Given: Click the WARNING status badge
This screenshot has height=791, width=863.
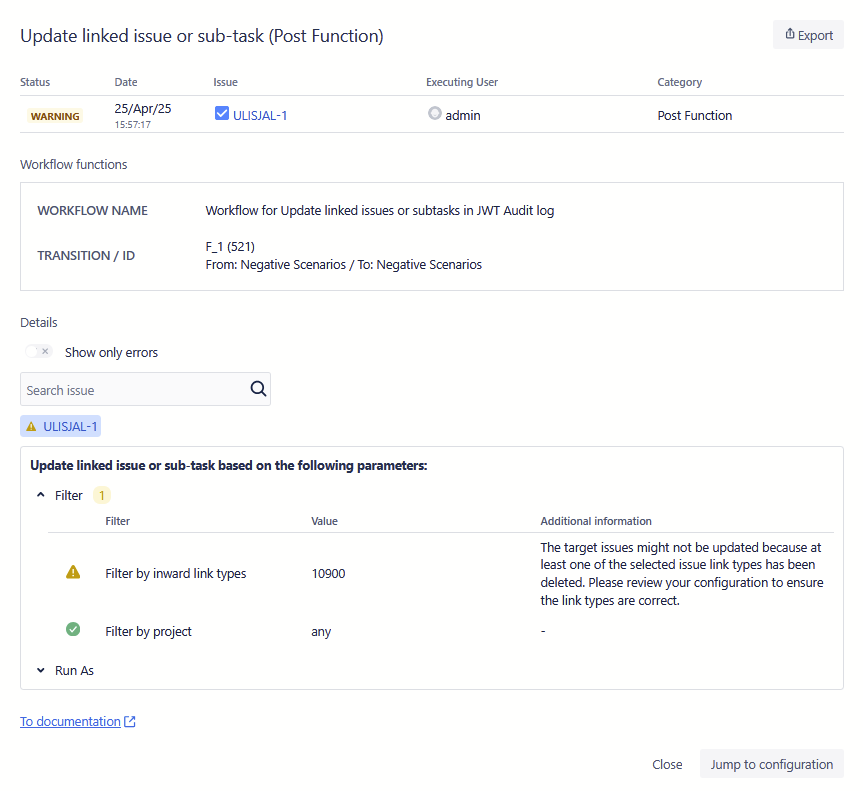Looking at the screenshot, I should pyautogui.click(x=55, y=116).
